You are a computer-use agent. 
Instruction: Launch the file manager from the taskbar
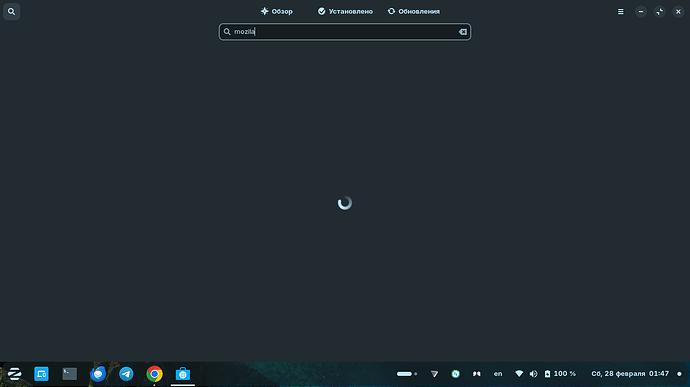[41, 374]
